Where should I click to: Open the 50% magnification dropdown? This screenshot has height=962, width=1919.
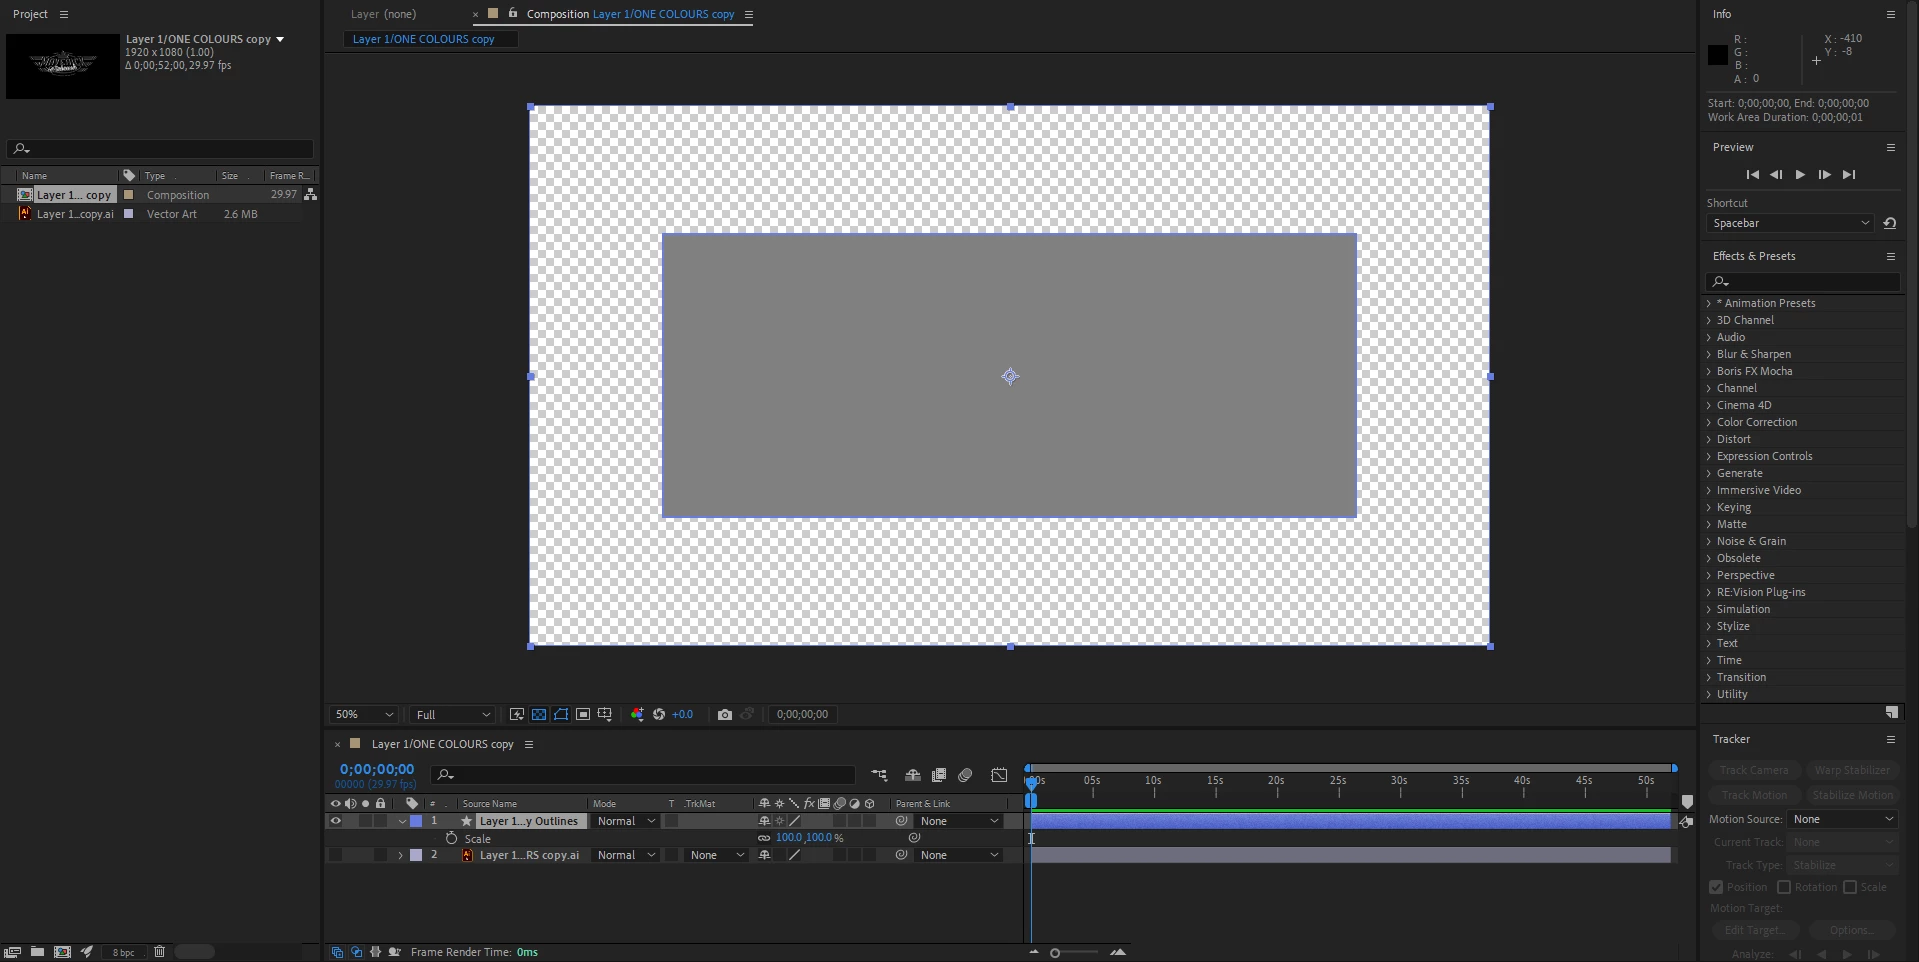(x=364, y=714)
